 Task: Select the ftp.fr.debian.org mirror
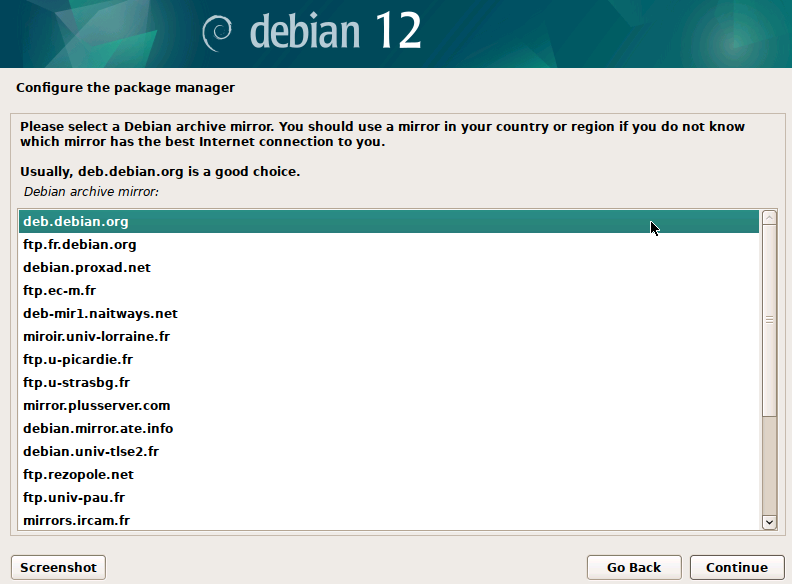coord(80,244)
